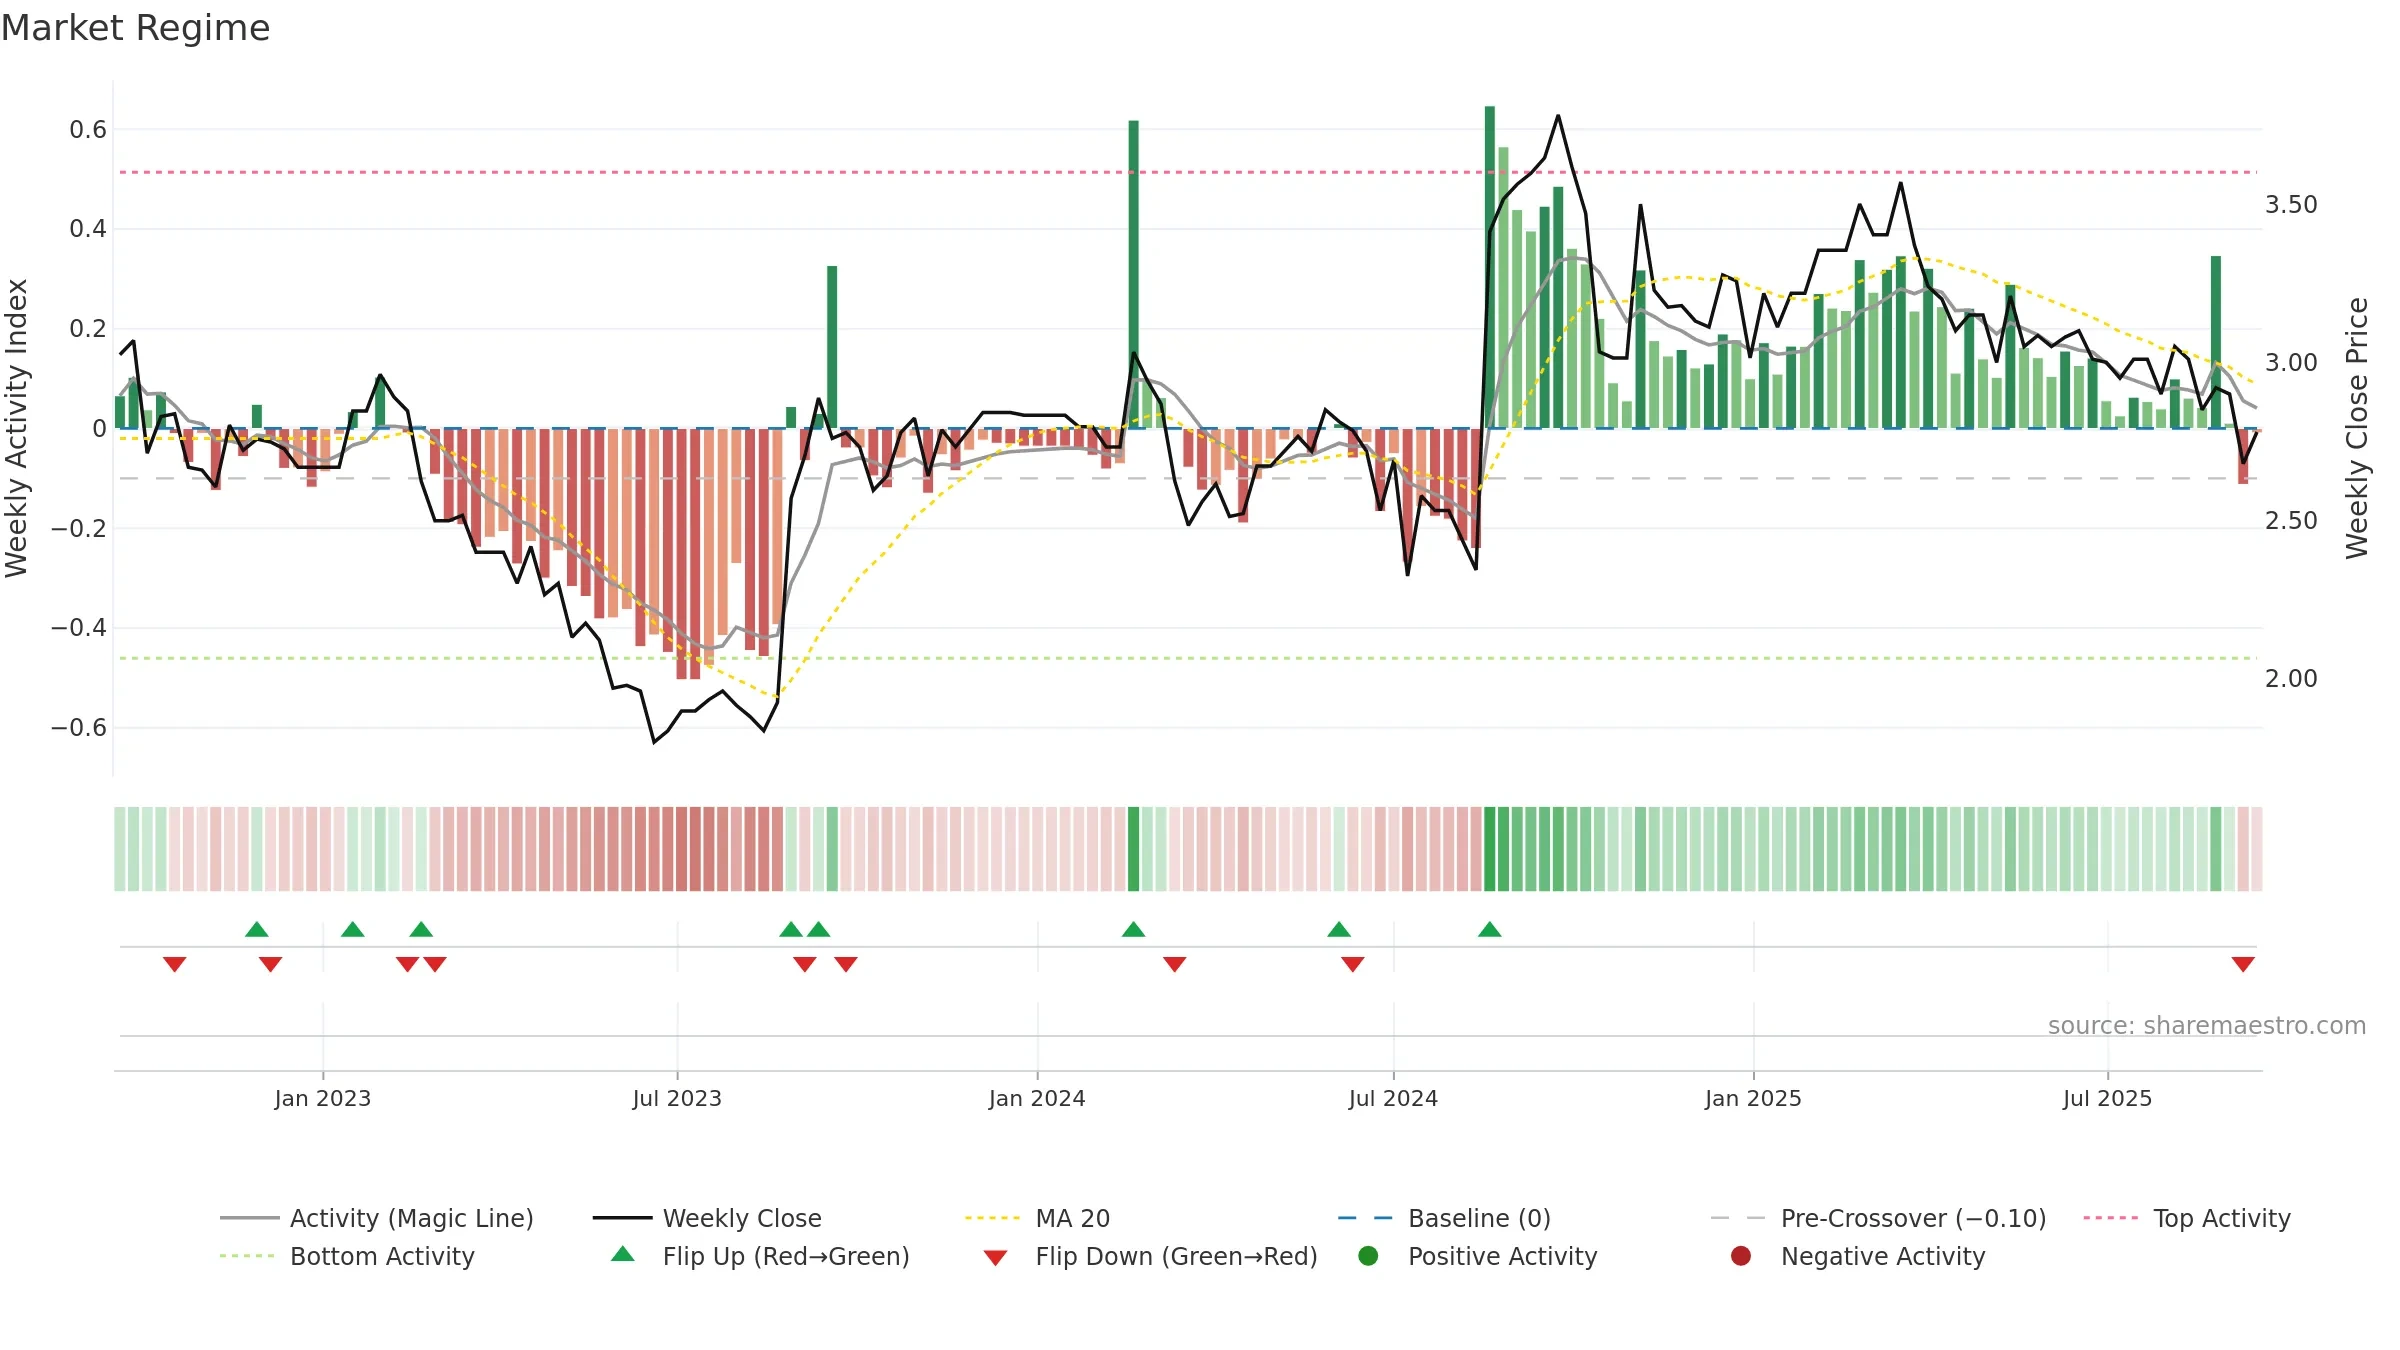This screenshot has height=1350, width=2400.
Task: Click the green Flip Up triangle legend icon
Action: [x=623, y=1254]
